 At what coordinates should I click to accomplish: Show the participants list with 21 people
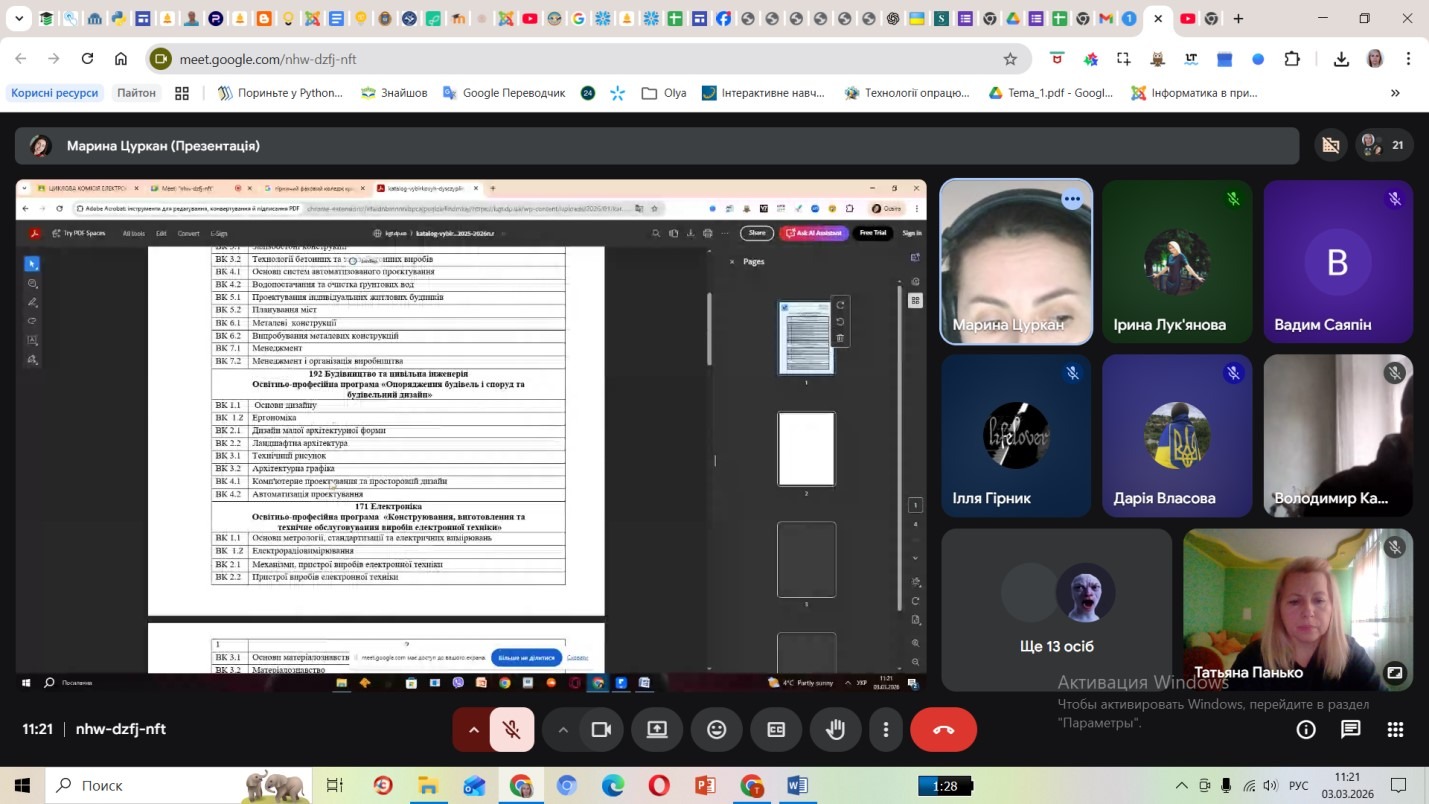(1382, 145)
